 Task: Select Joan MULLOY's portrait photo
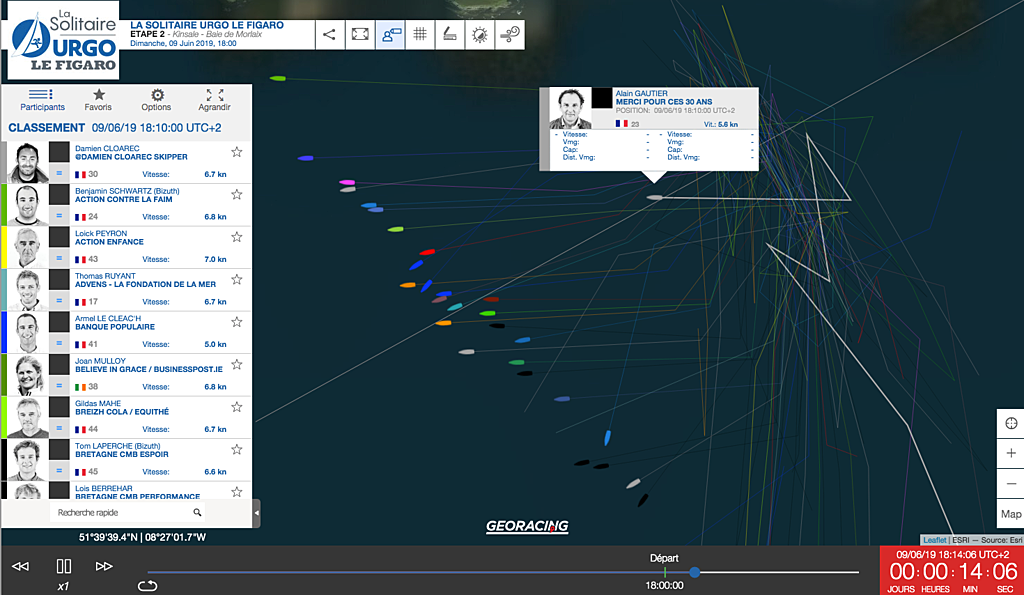coord(27,375)
